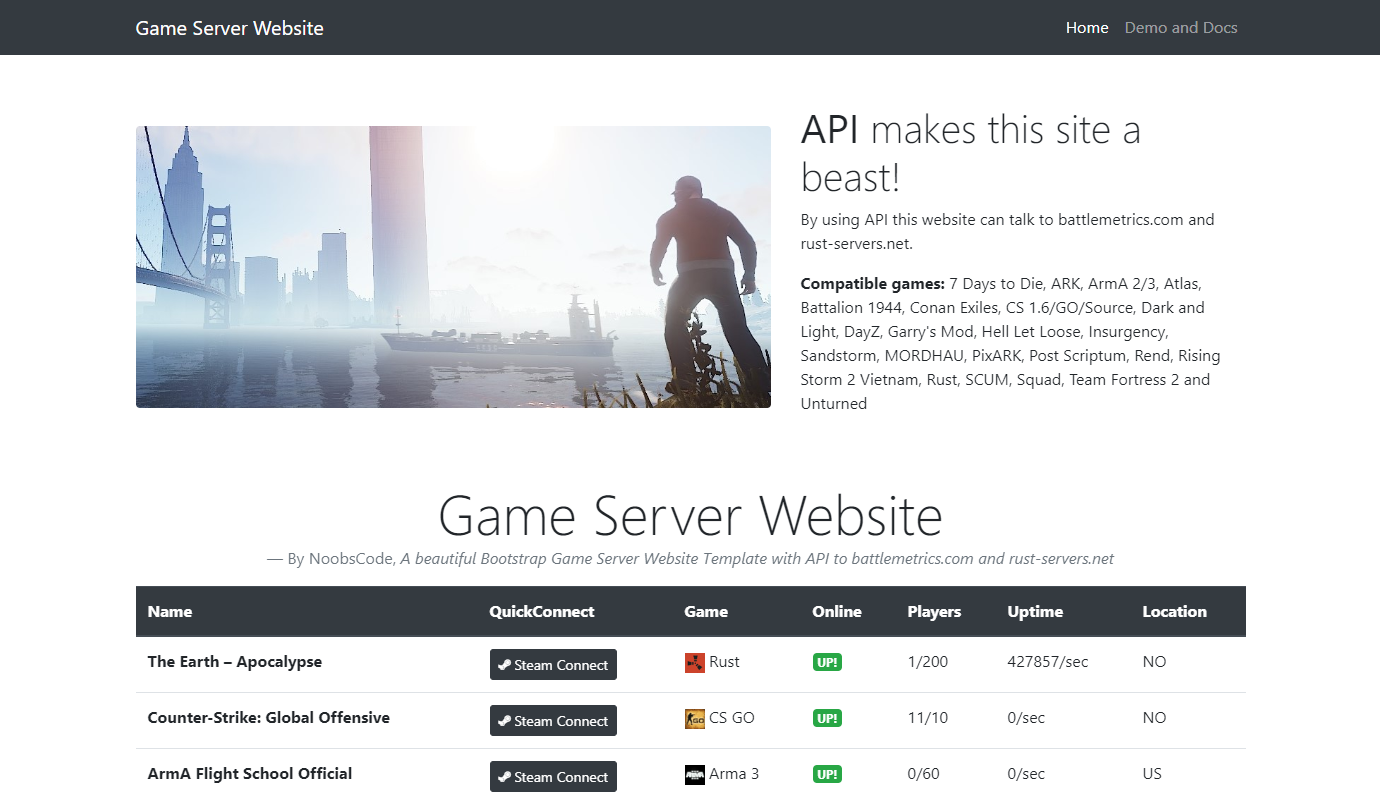The width and height of the screenshot is (1380, 805).
Task: Click the Location column header
Action: (x=1175, y=612)
